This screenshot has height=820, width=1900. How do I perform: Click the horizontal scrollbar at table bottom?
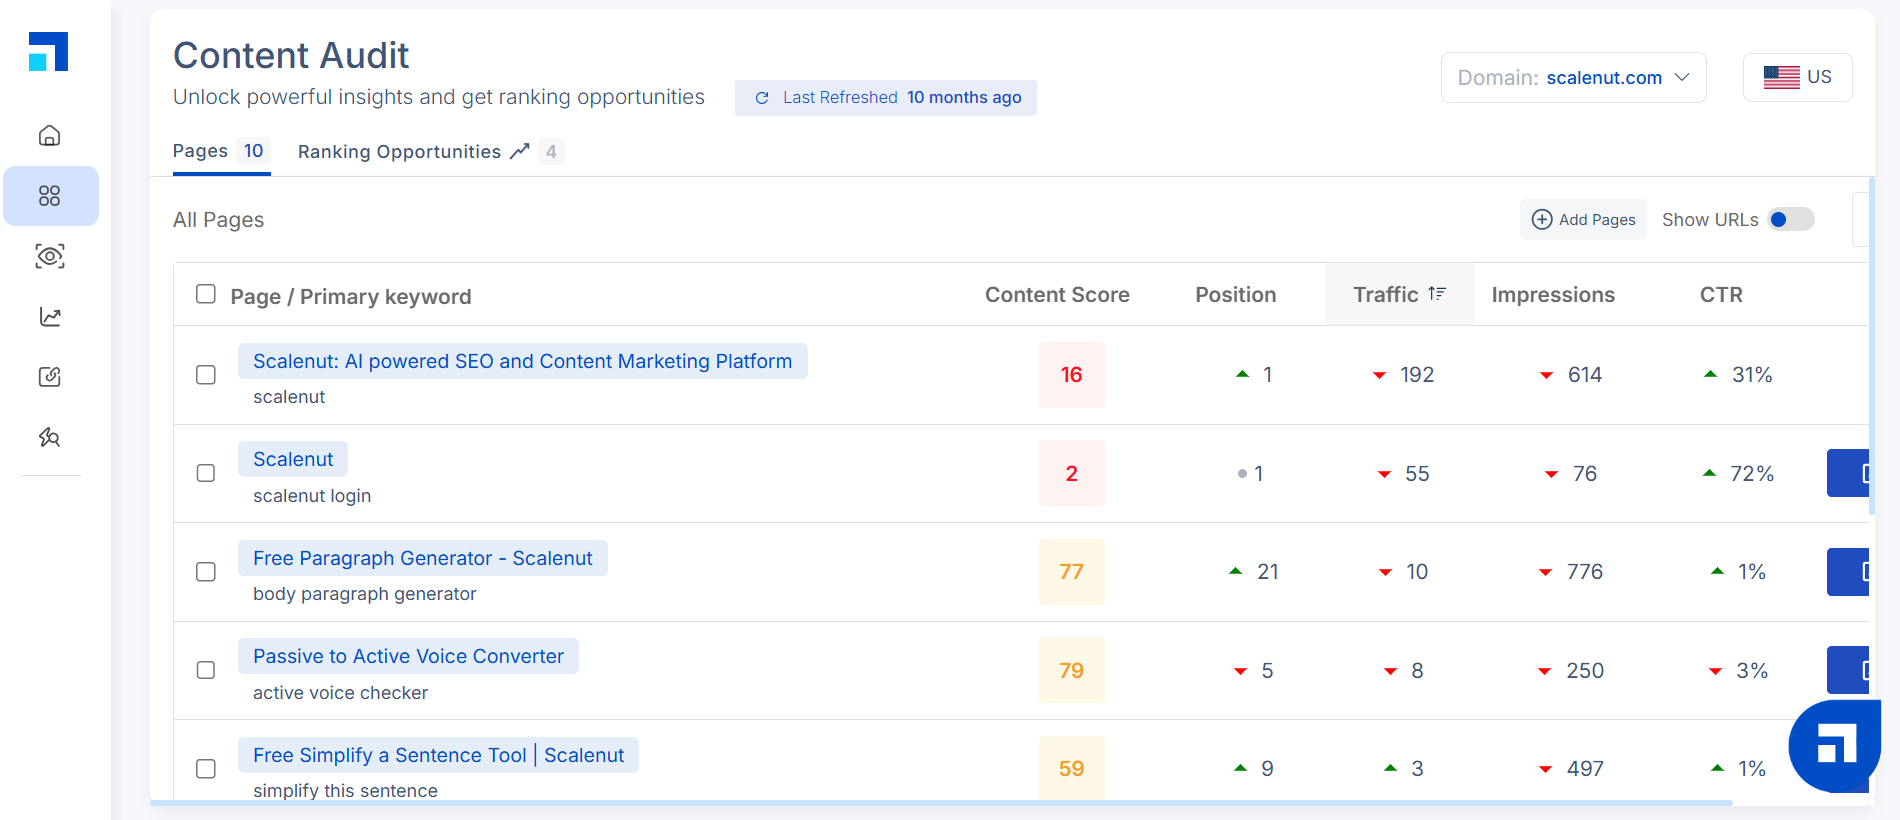(x=941, y=802)
